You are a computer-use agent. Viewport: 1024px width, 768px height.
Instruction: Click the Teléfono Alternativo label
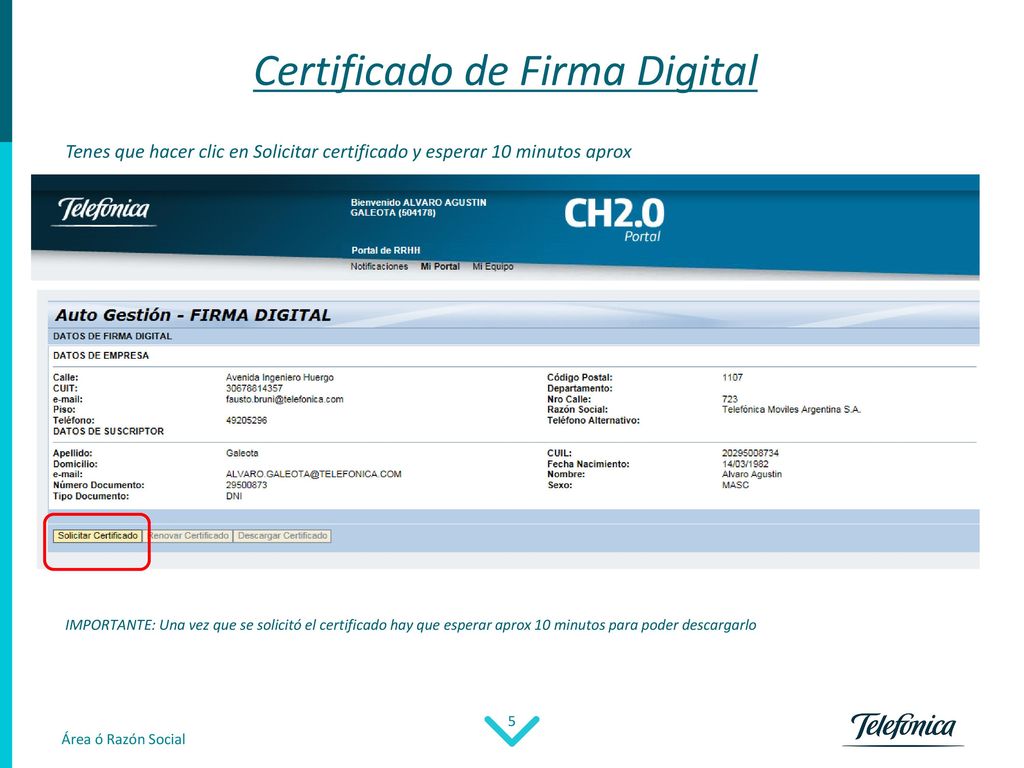pyautogui.click(x=594, y=421)
